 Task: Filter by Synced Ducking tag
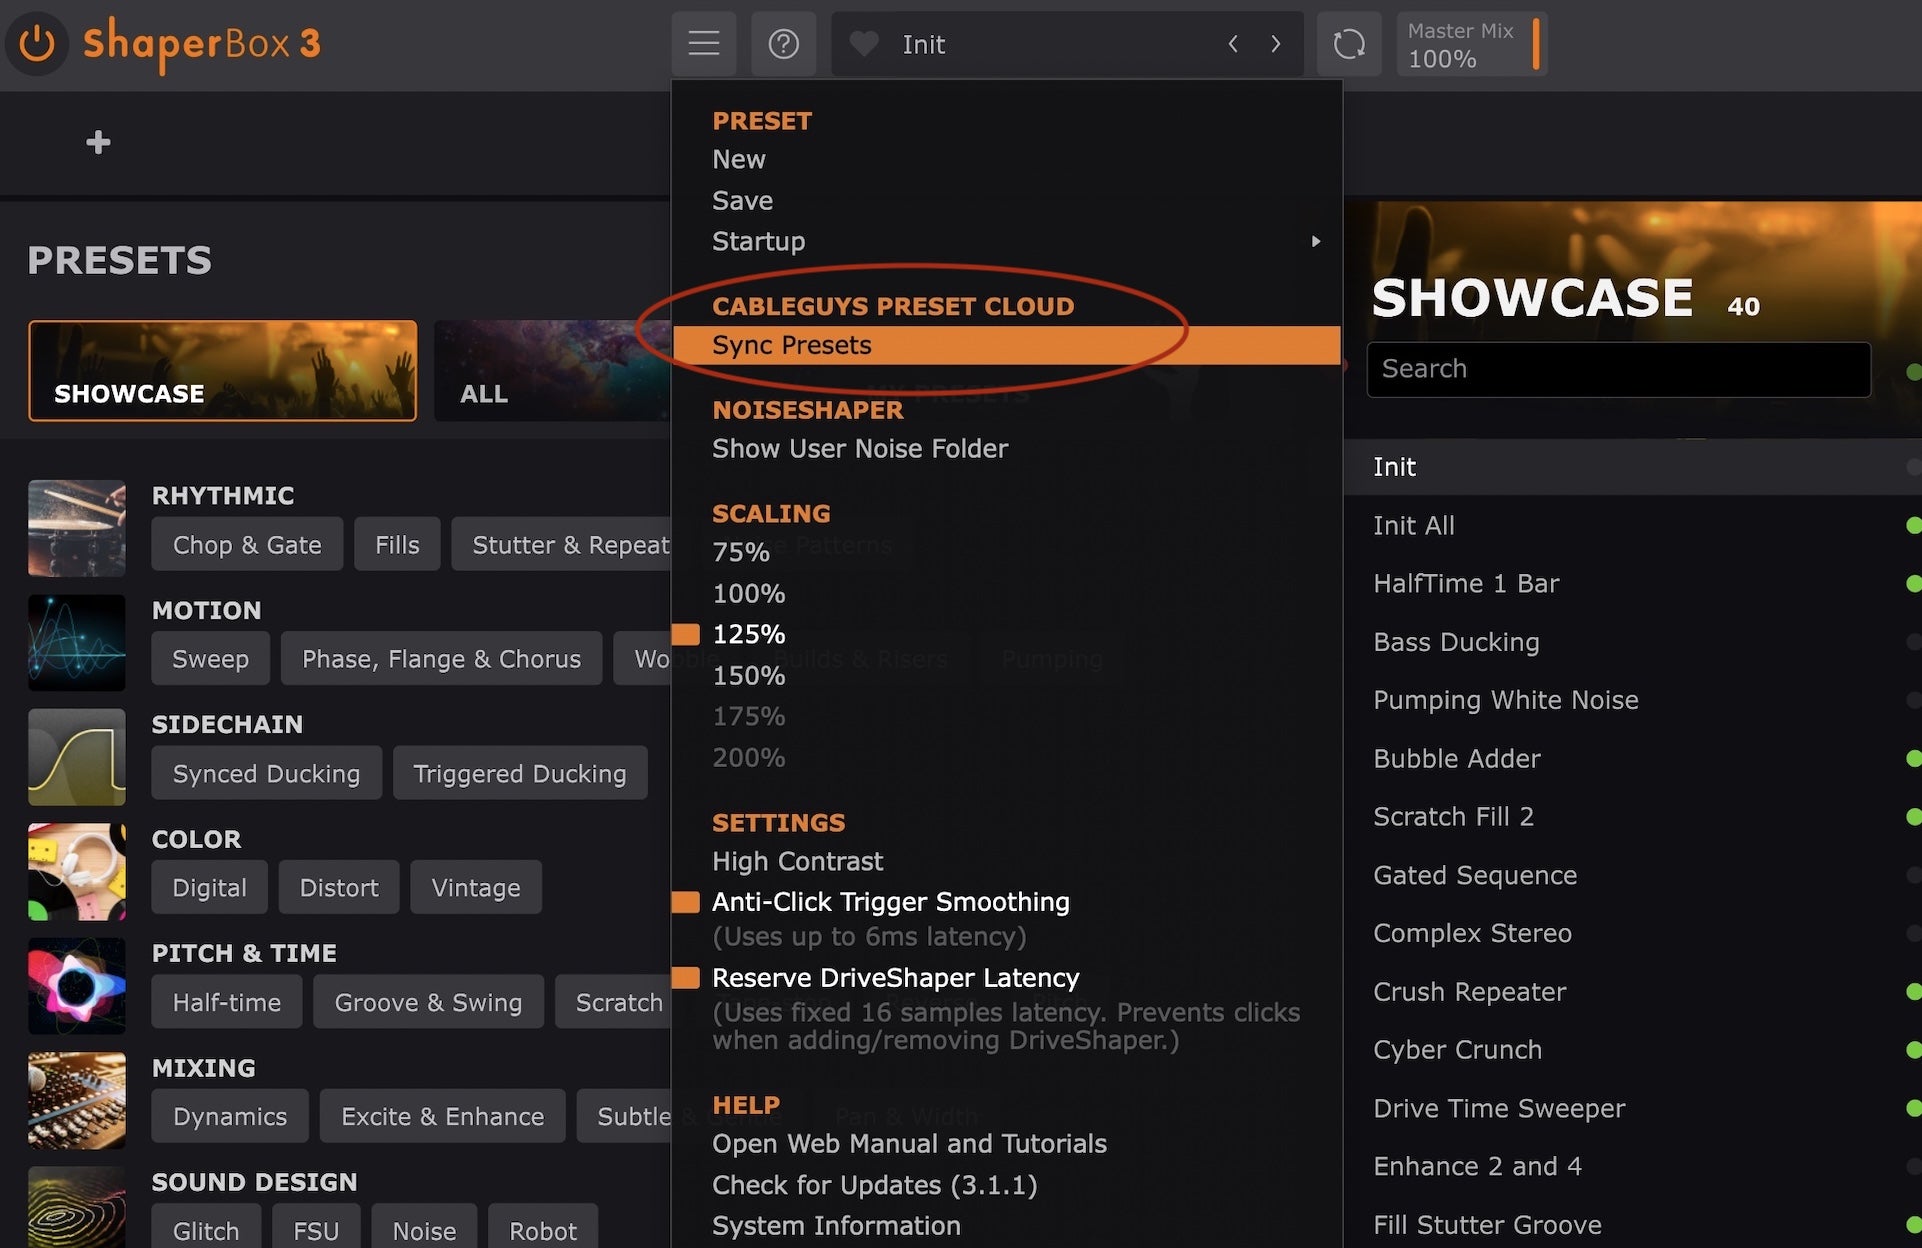(x=266, y=773)
